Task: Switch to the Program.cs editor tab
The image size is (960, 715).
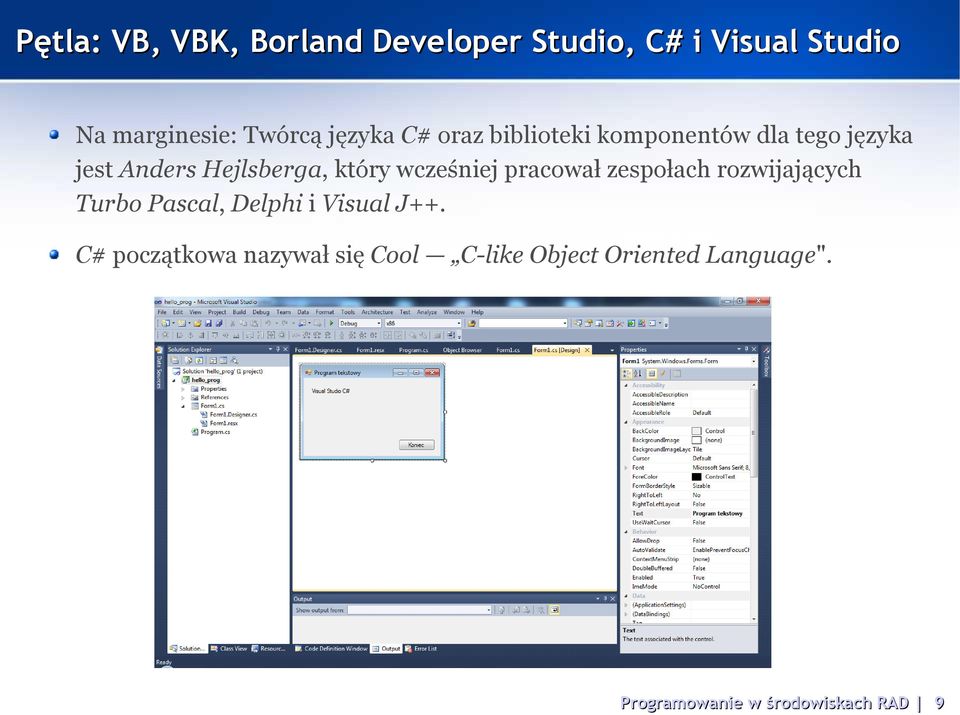Action: coord(413,350)
